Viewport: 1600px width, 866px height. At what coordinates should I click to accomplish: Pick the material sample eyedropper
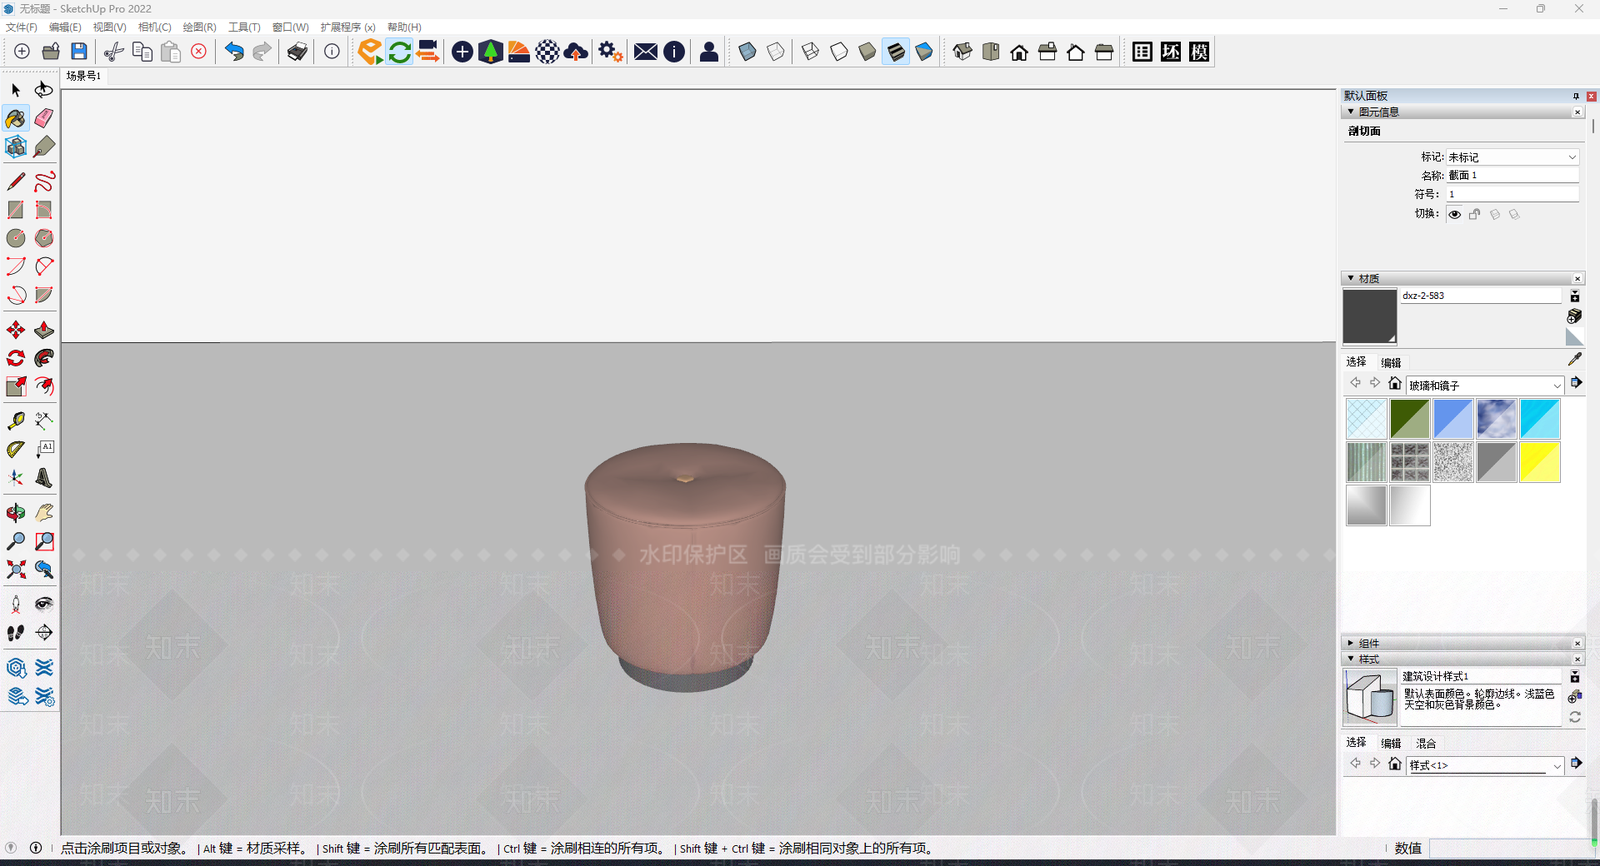tap(1574, 359)
